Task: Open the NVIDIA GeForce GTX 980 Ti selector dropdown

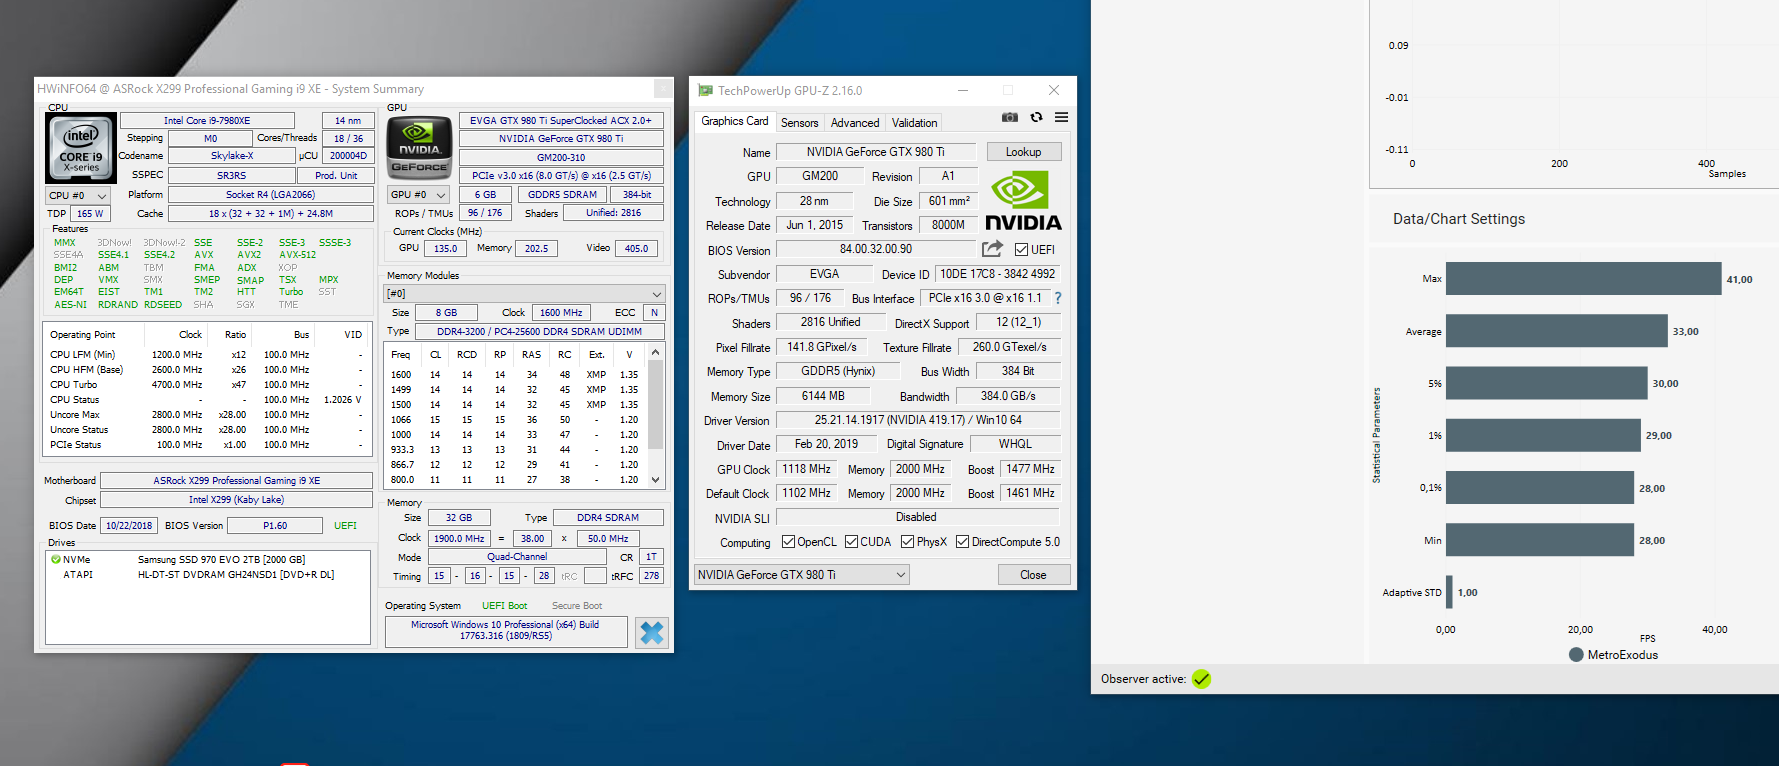Action: (x=802, y=575)
